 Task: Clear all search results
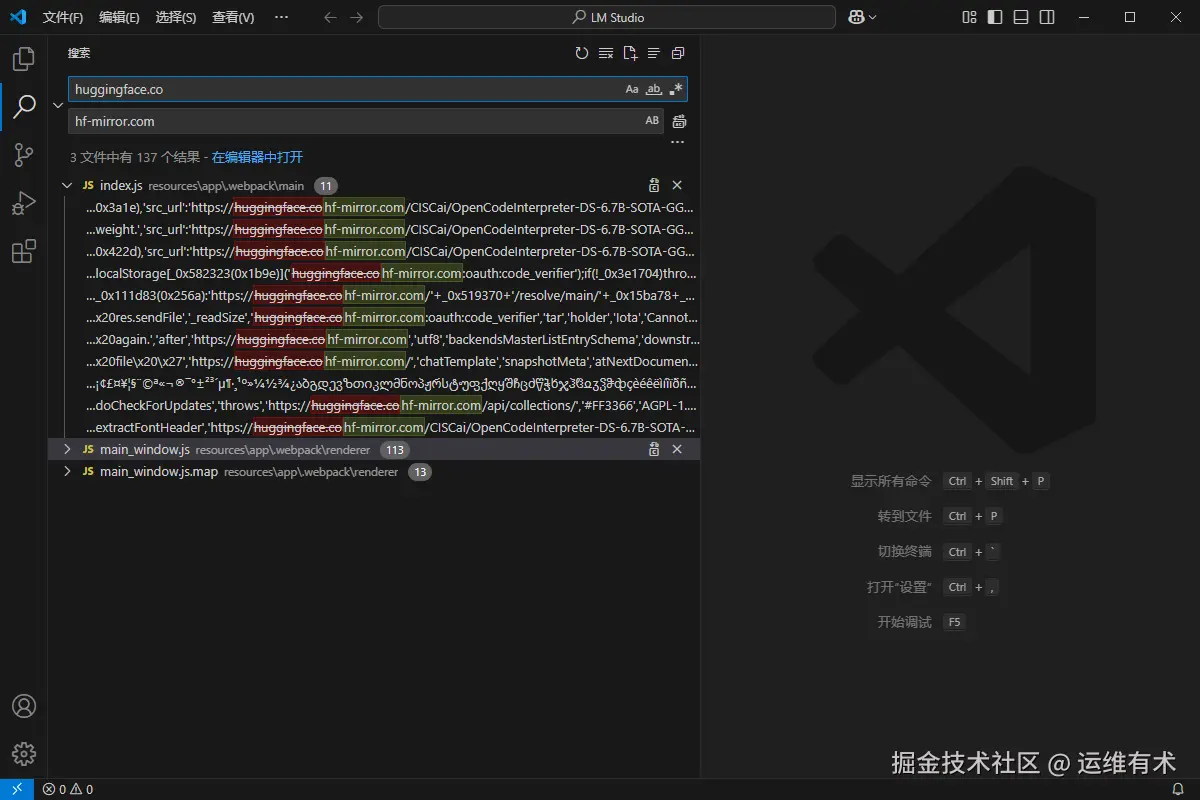(606, 53)
